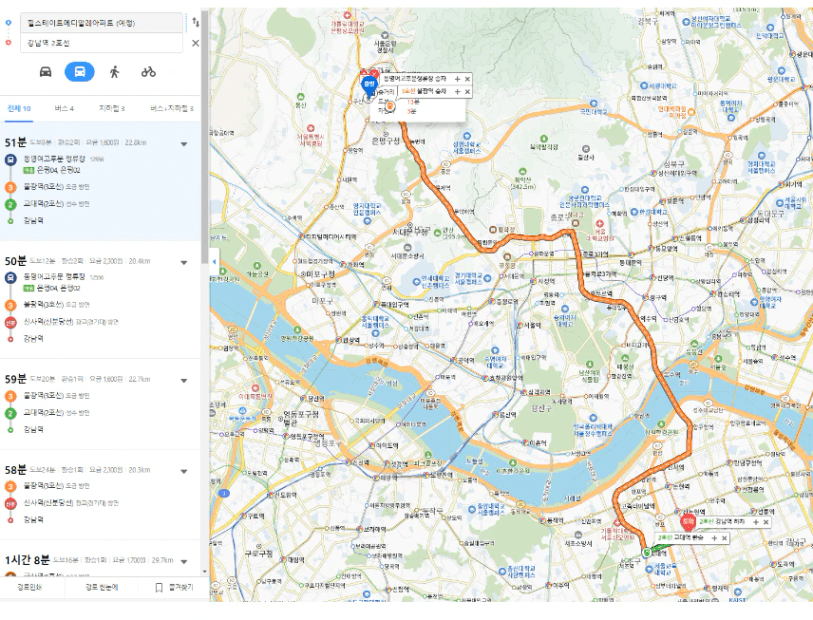The height and width of the screenshot is (620, 813).
Task: Click plus on 교대역 transfer popup
Action: [x=714, y=538]
